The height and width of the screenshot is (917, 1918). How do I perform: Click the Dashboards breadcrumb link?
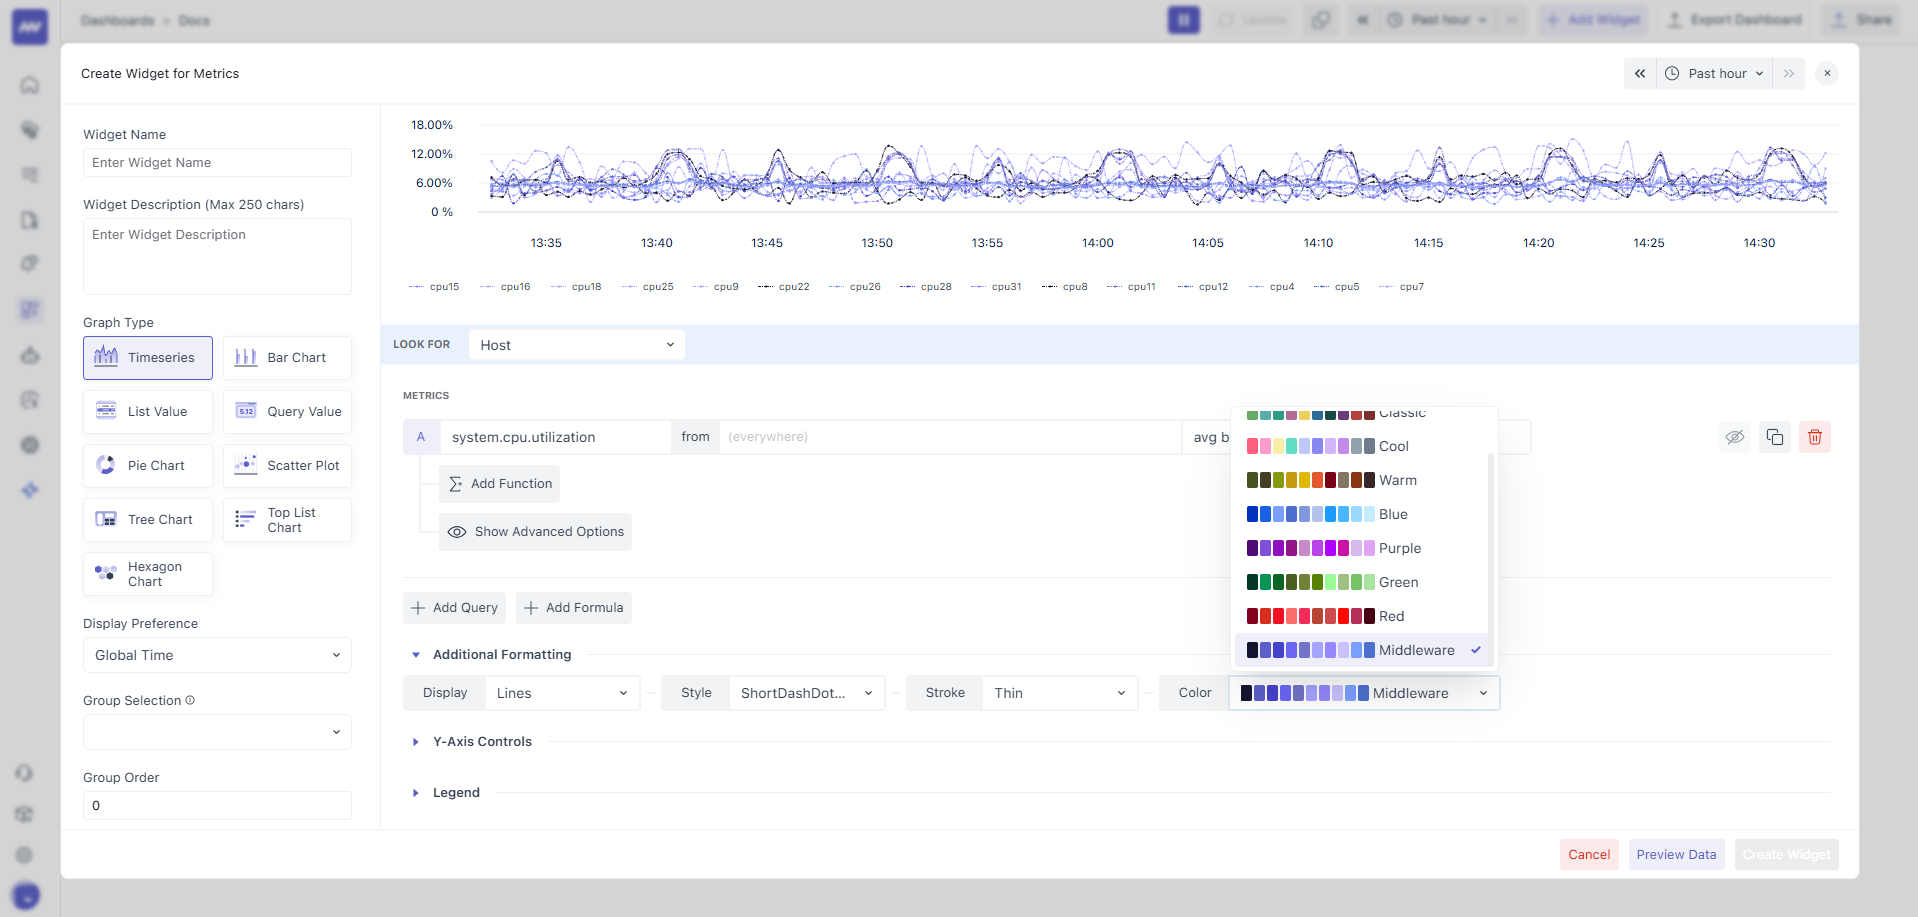pyautogui.click(x=117, y=20)
